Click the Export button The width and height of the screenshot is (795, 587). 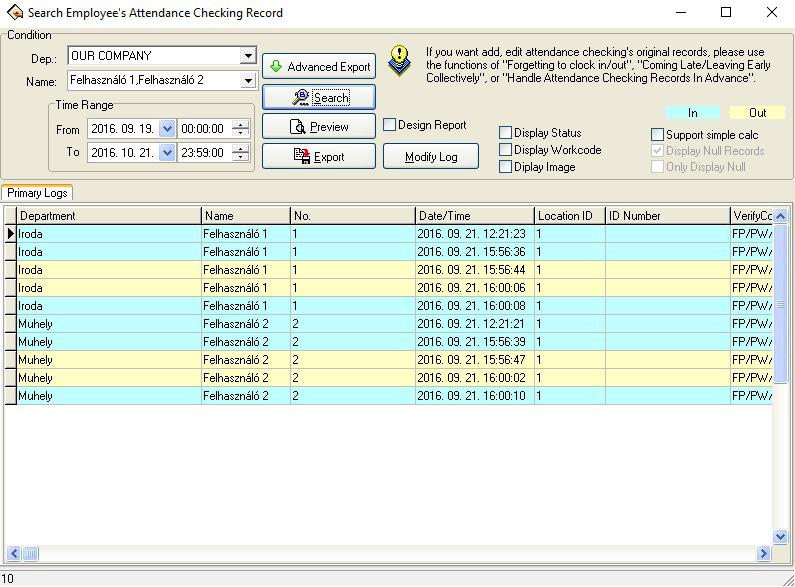pyautogui.click(x=319, y=156)
